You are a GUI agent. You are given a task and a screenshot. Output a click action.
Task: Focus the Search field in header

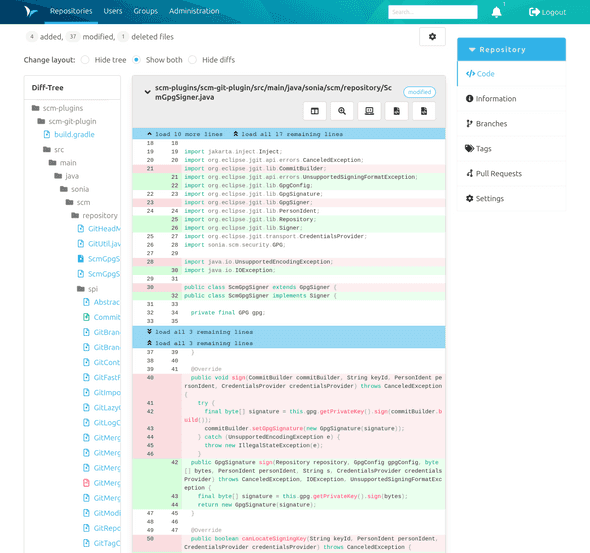[x=433, y=12]
